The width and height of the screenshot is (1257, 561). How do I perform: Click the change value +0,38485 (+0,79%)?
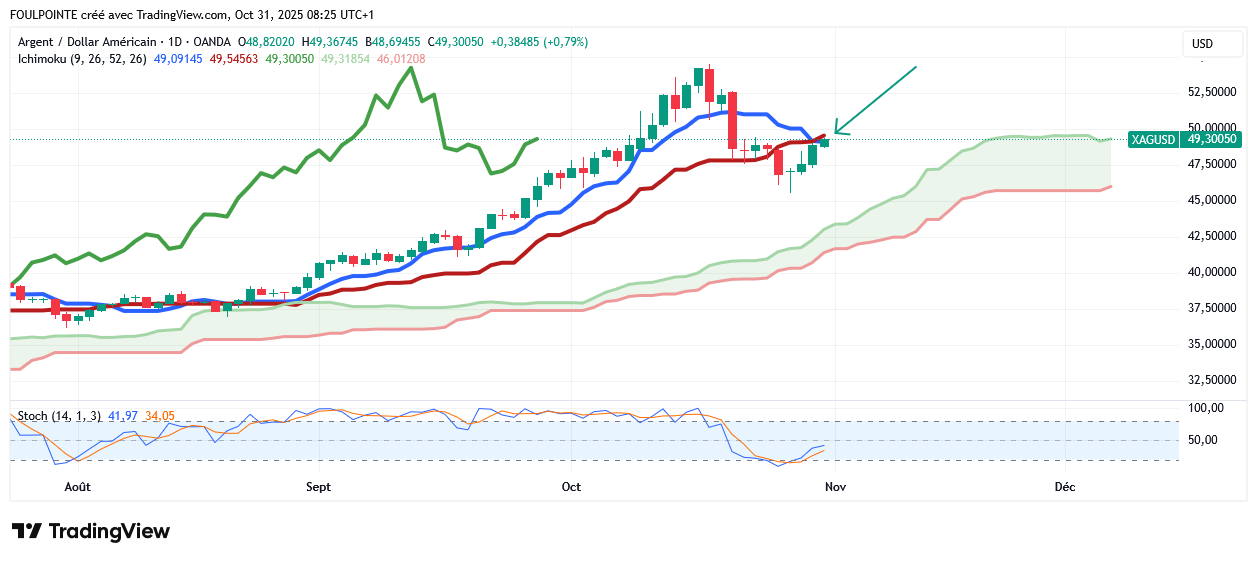539,42
